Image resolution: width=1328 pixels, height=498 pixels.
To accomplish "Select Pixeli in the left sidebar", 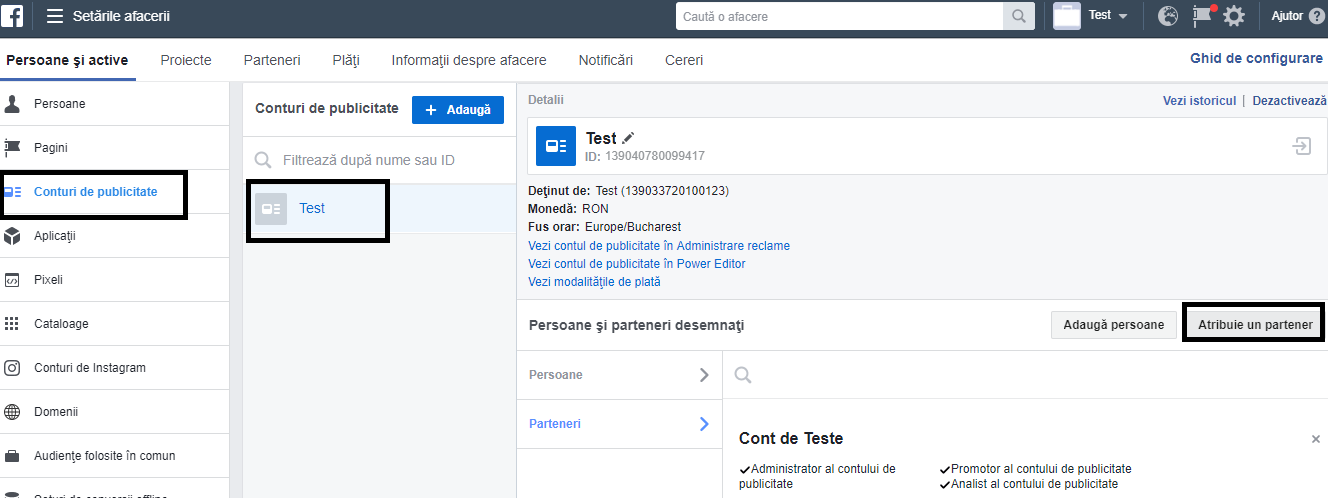I will tap(48, 280).
